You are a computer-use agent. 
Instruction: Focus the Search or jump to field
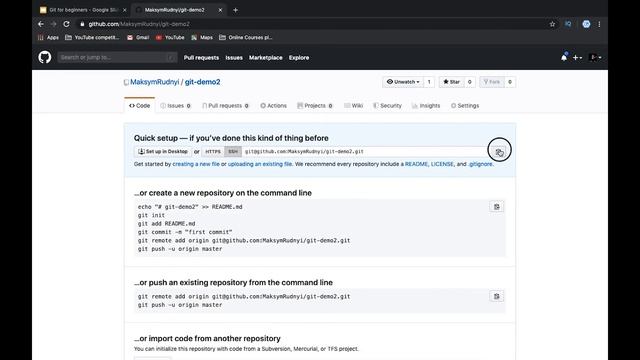click(x=117, y=58)
